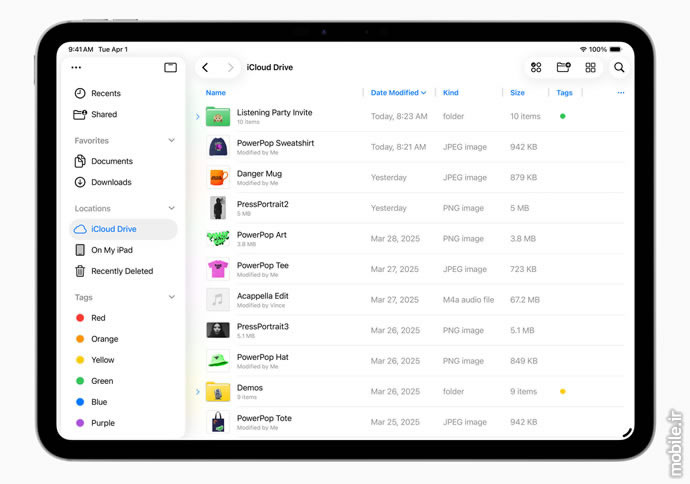Collapse the Locations section chevron
The width and height of the screenshot is (690, 484).
pyautogui.click(x=172, y=208)
